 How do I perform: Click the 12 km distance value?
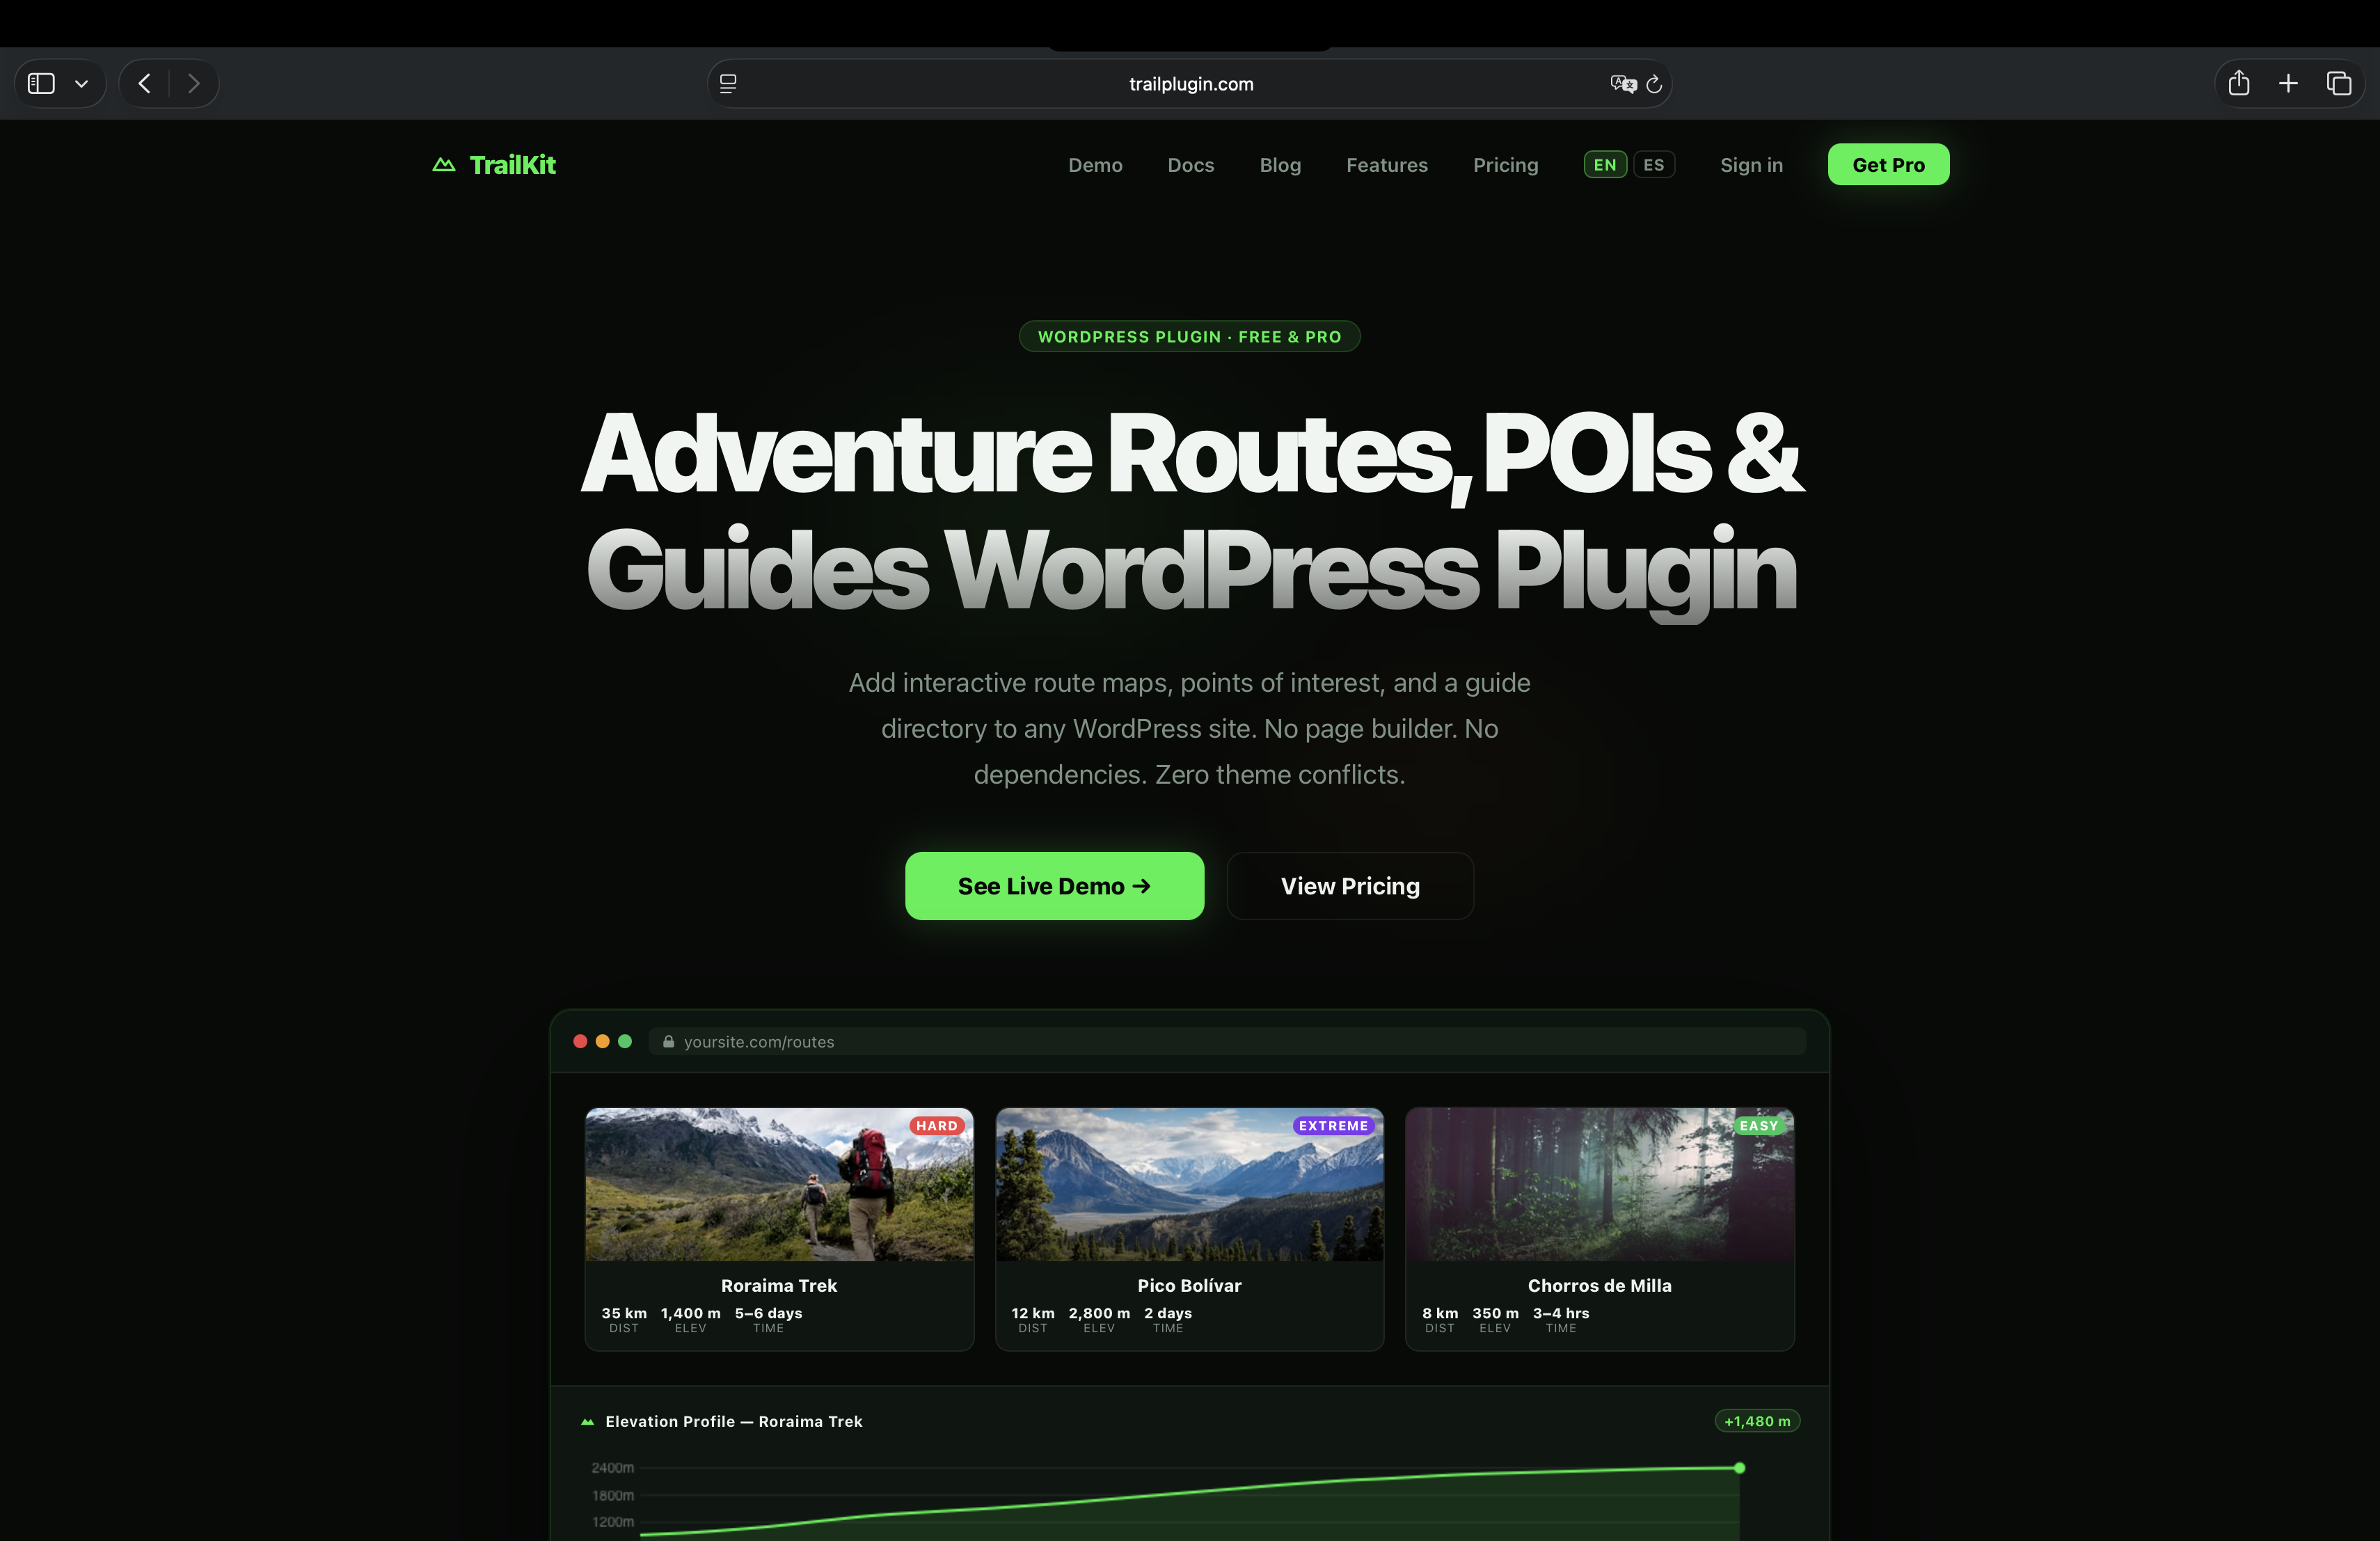pyautogui.click(x=1033, y=1313)
